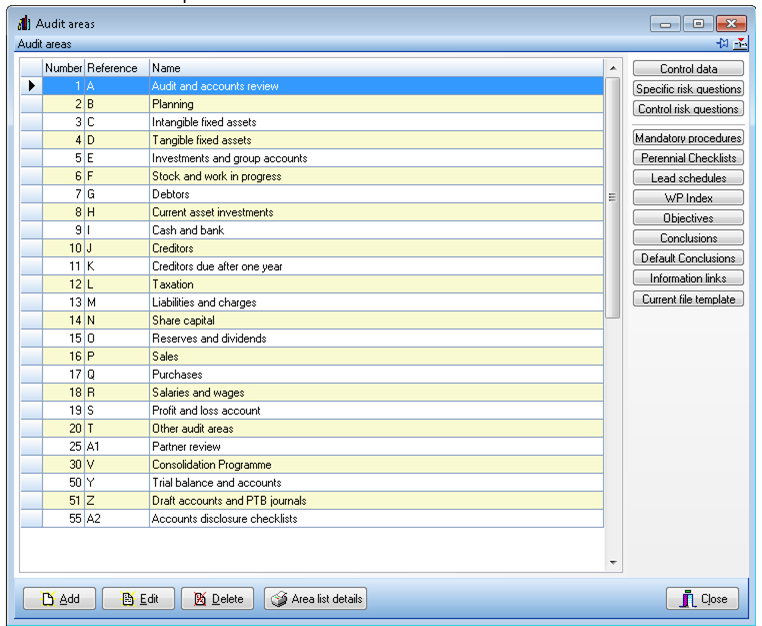The height and width of the screenshot is (626, 762).
Task: Select the 'Taxation' row
Action: 312,284
